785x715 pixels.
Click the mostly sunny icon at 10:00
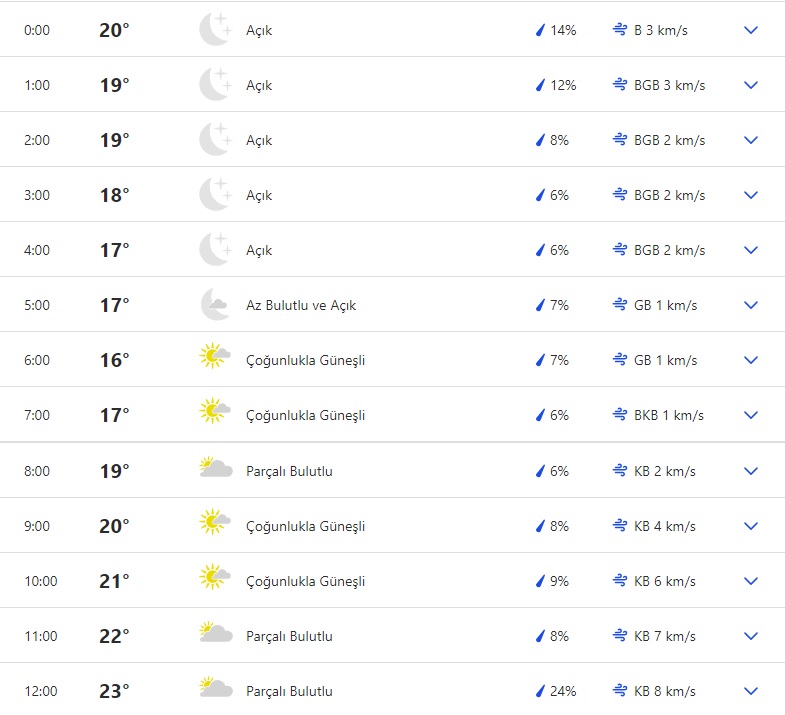coord(215,578)
